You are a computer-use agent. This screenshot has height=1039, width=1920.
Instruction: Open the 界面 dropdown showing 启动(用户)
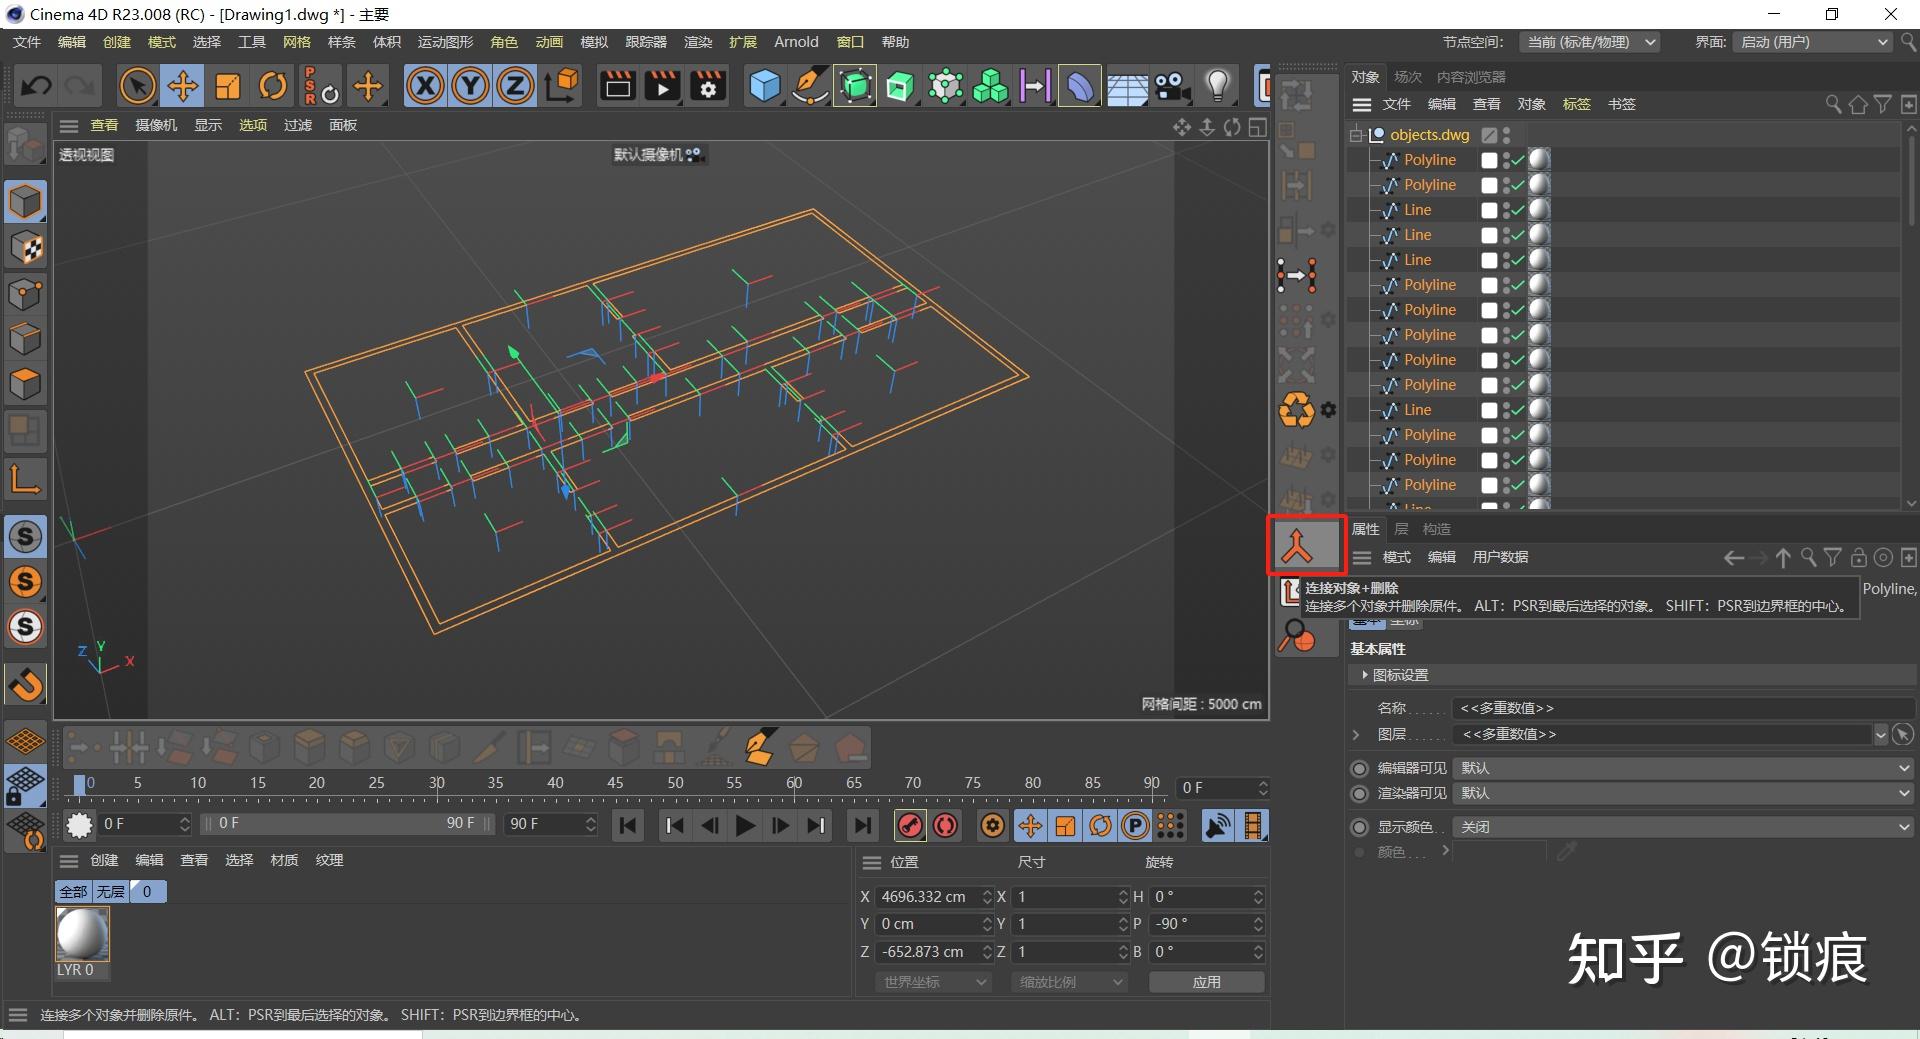point(1810,42)
